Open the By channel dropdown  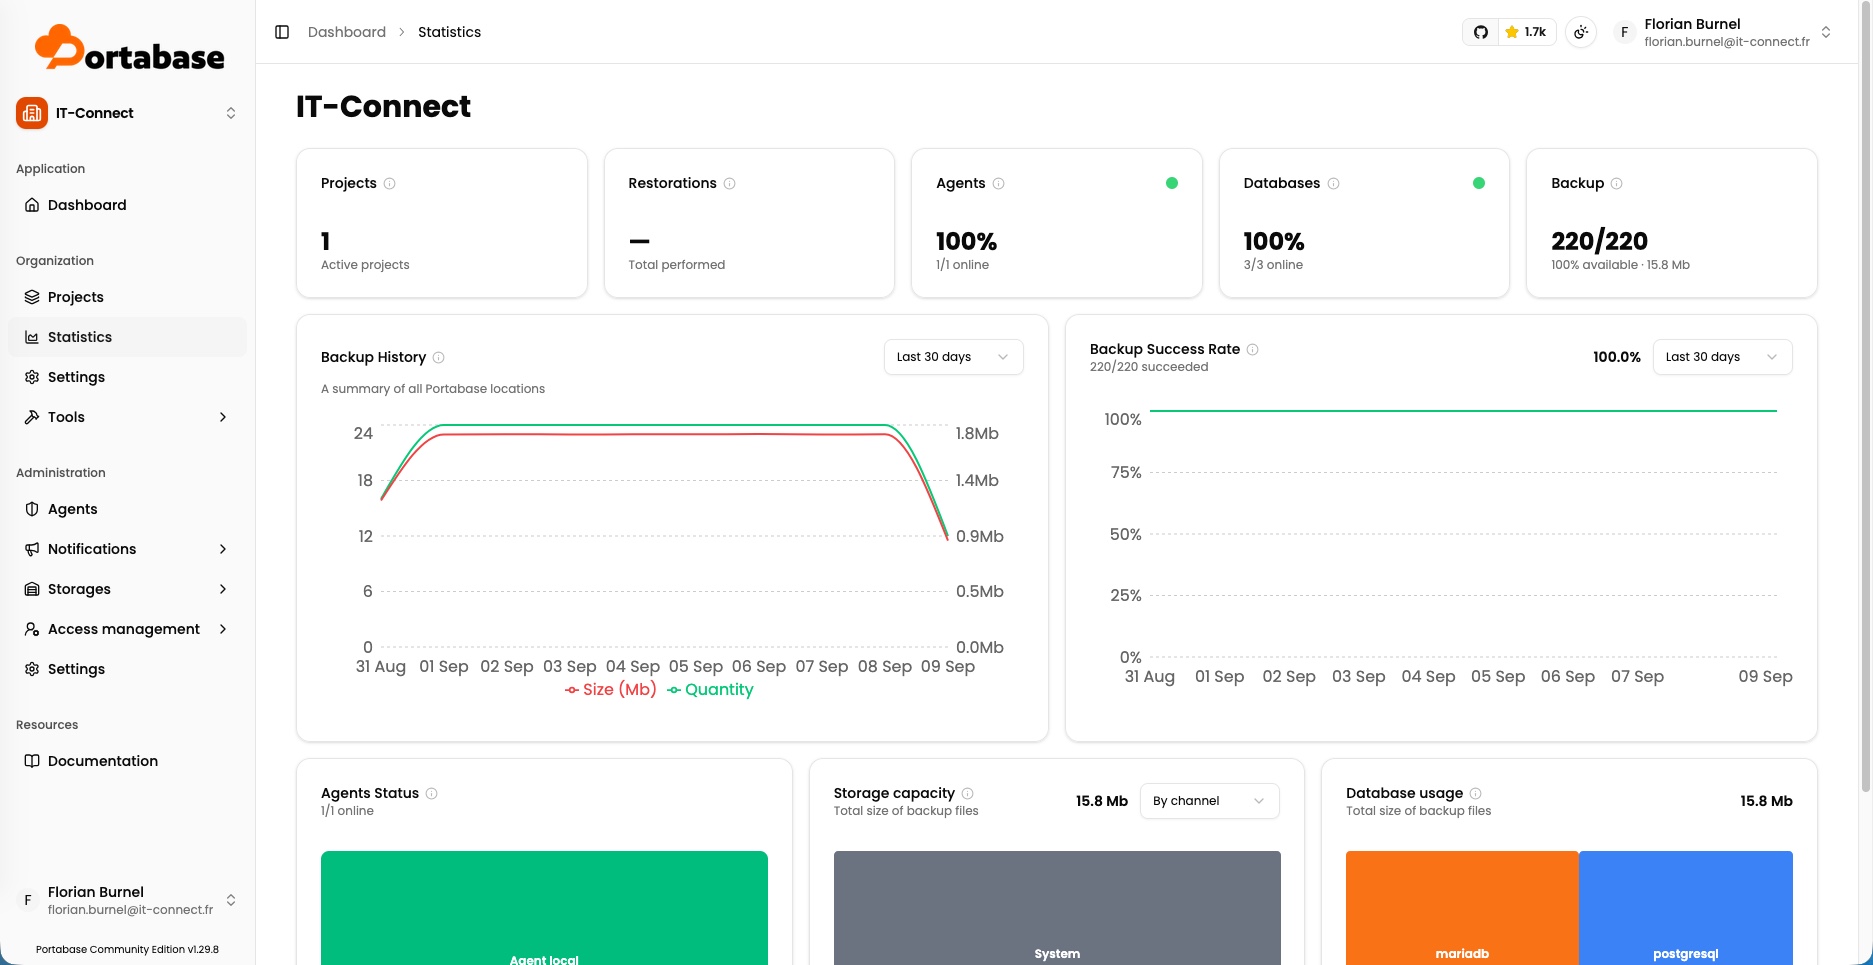(1209, 801)
